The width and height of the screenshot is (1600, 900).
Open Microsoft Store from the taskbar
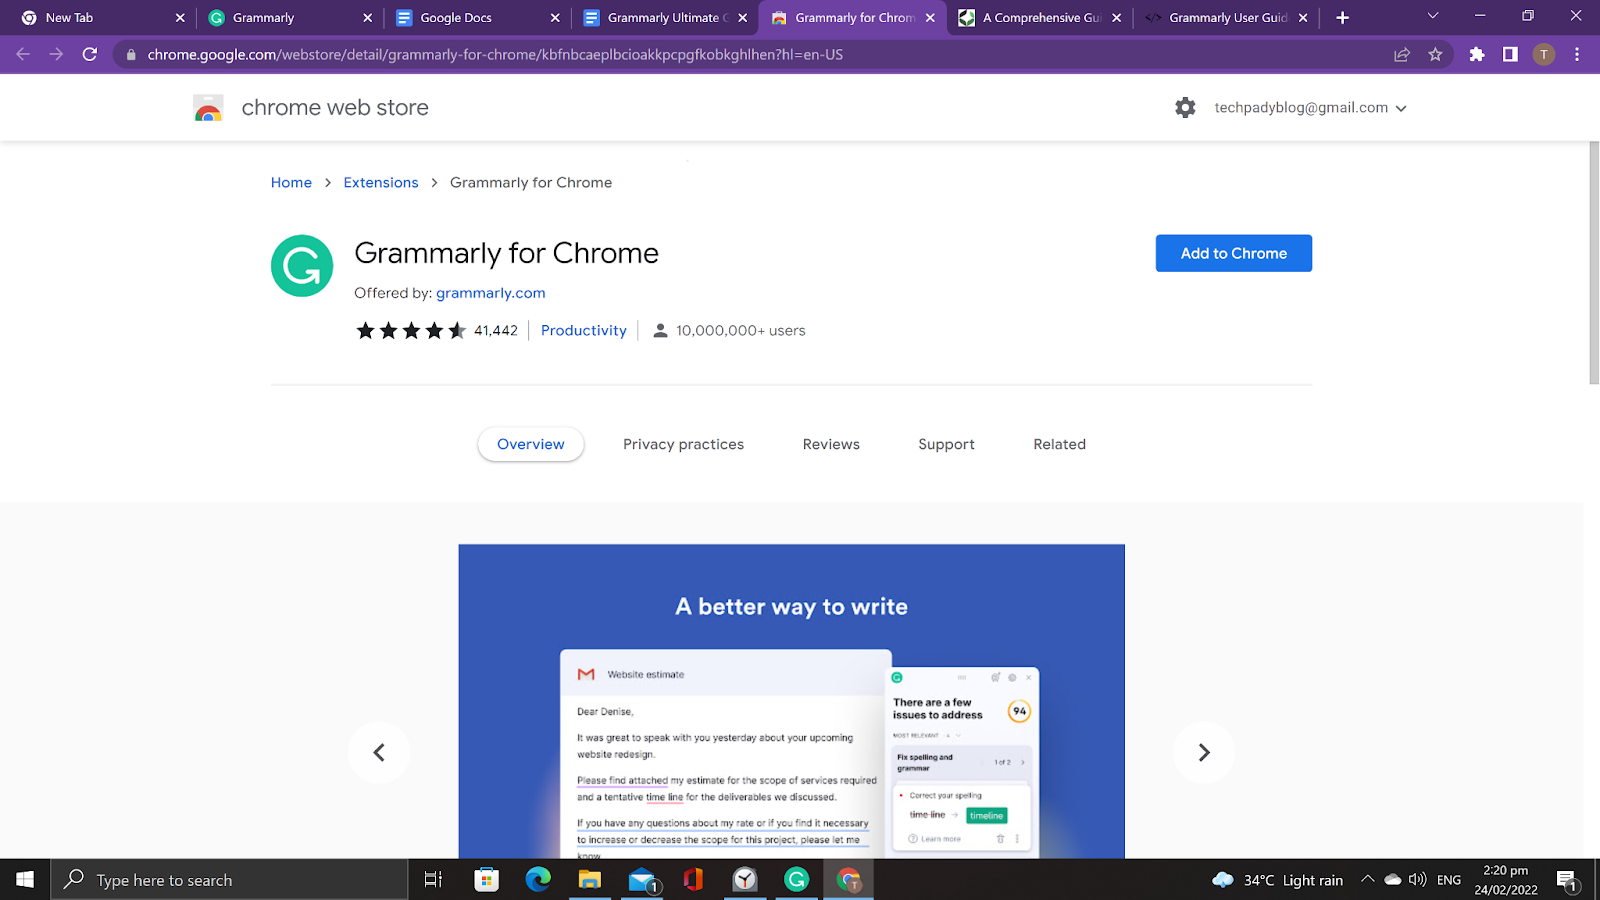tap(487, 879)
